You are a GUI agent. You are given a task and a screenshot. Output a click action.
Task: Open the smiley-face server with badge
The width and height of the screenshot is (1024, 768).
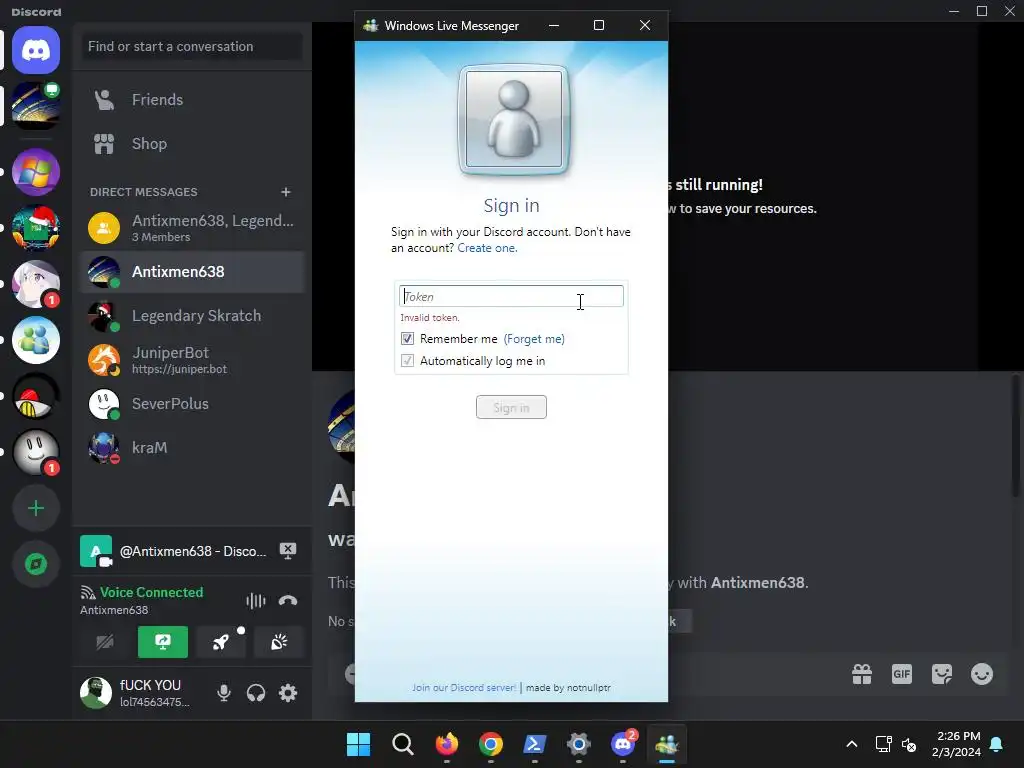pyautogui.click(x=36, y=452)
